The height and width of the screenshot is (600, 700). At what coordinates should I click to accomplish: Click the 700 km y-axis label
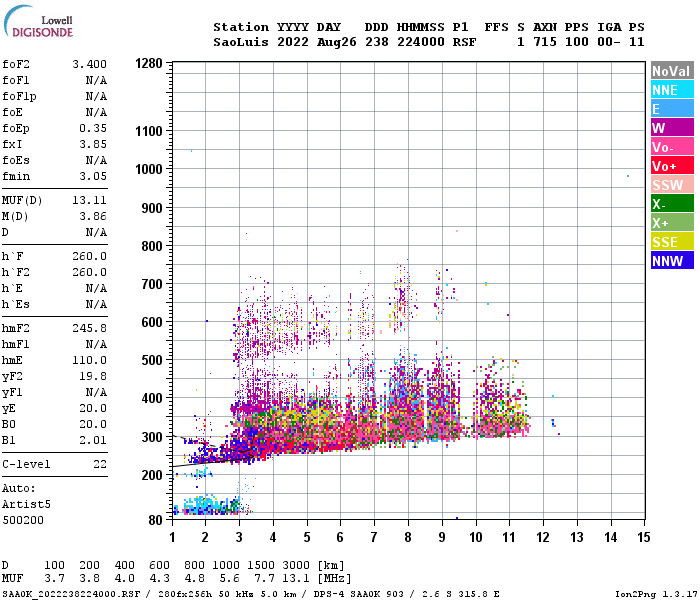pos(152,284)
